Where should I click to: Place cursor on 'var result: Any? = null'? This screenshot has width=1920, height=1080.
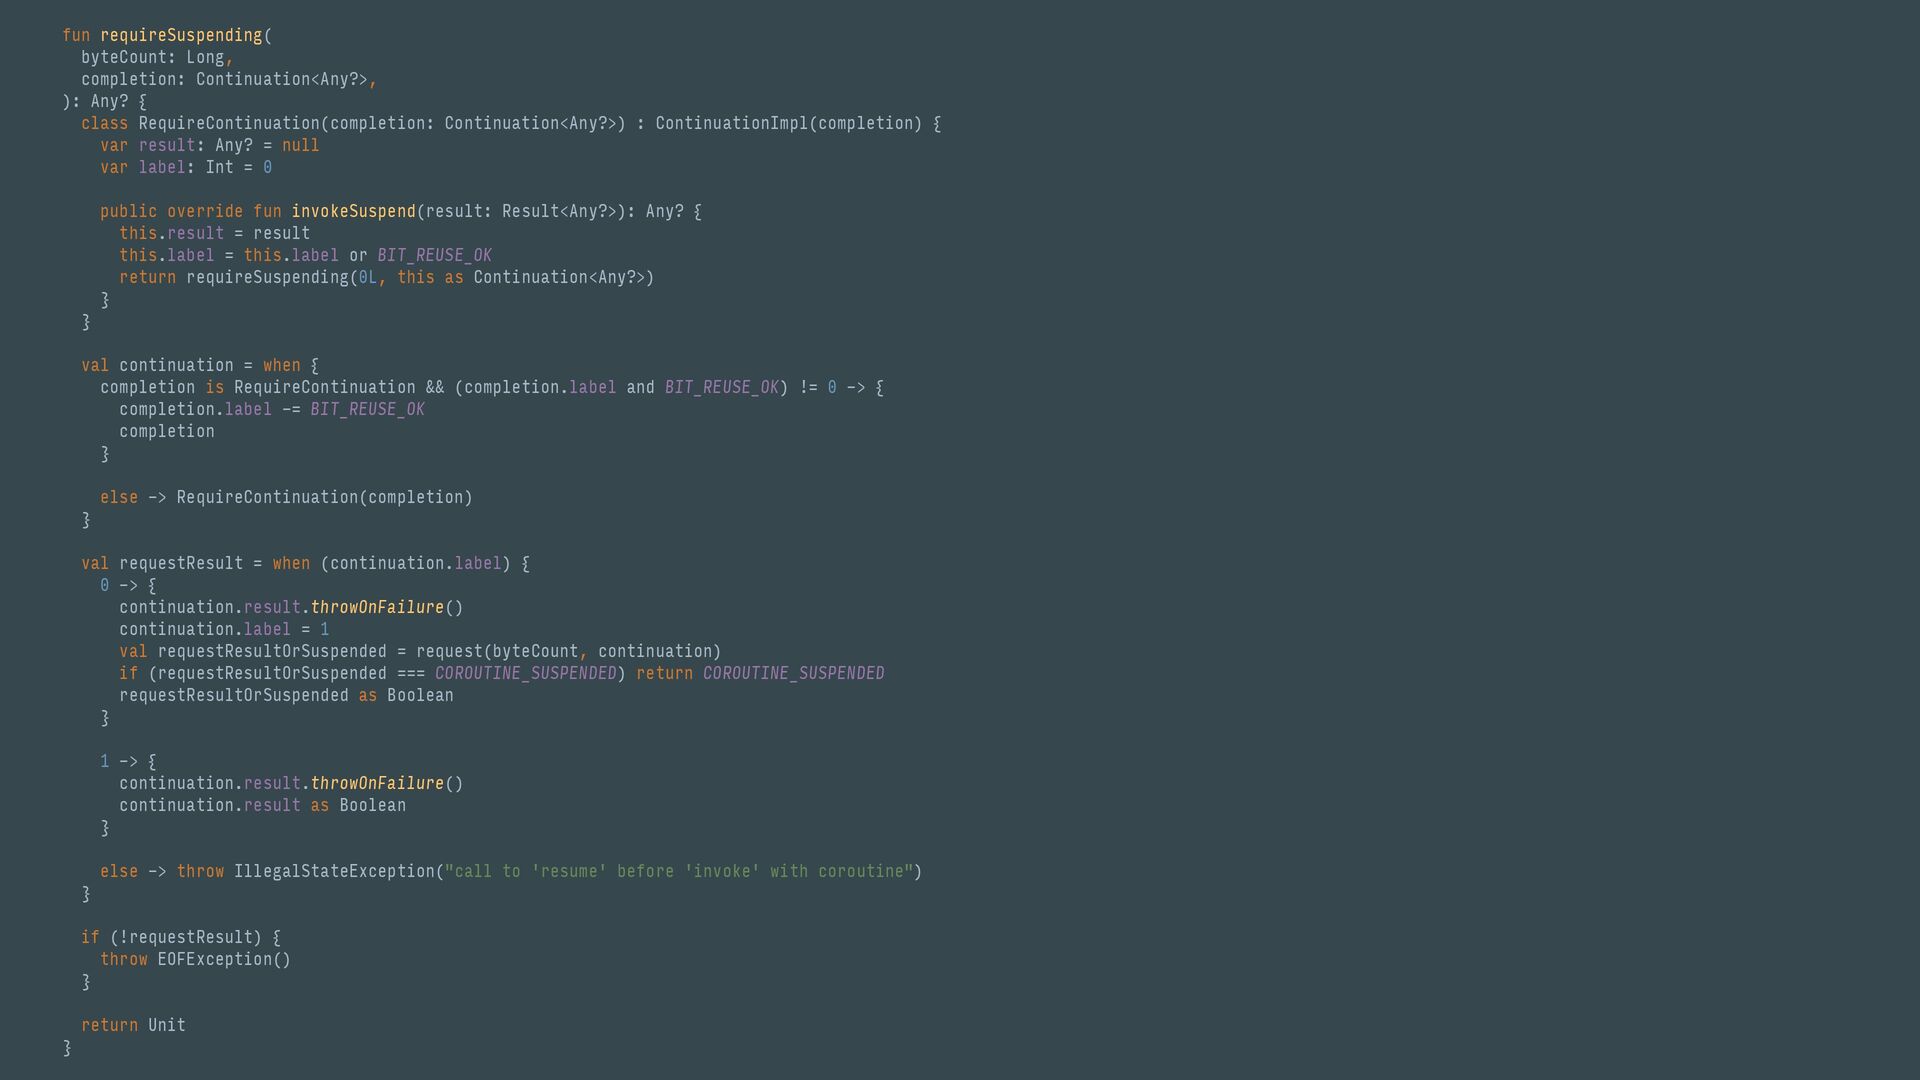[210, 146]
